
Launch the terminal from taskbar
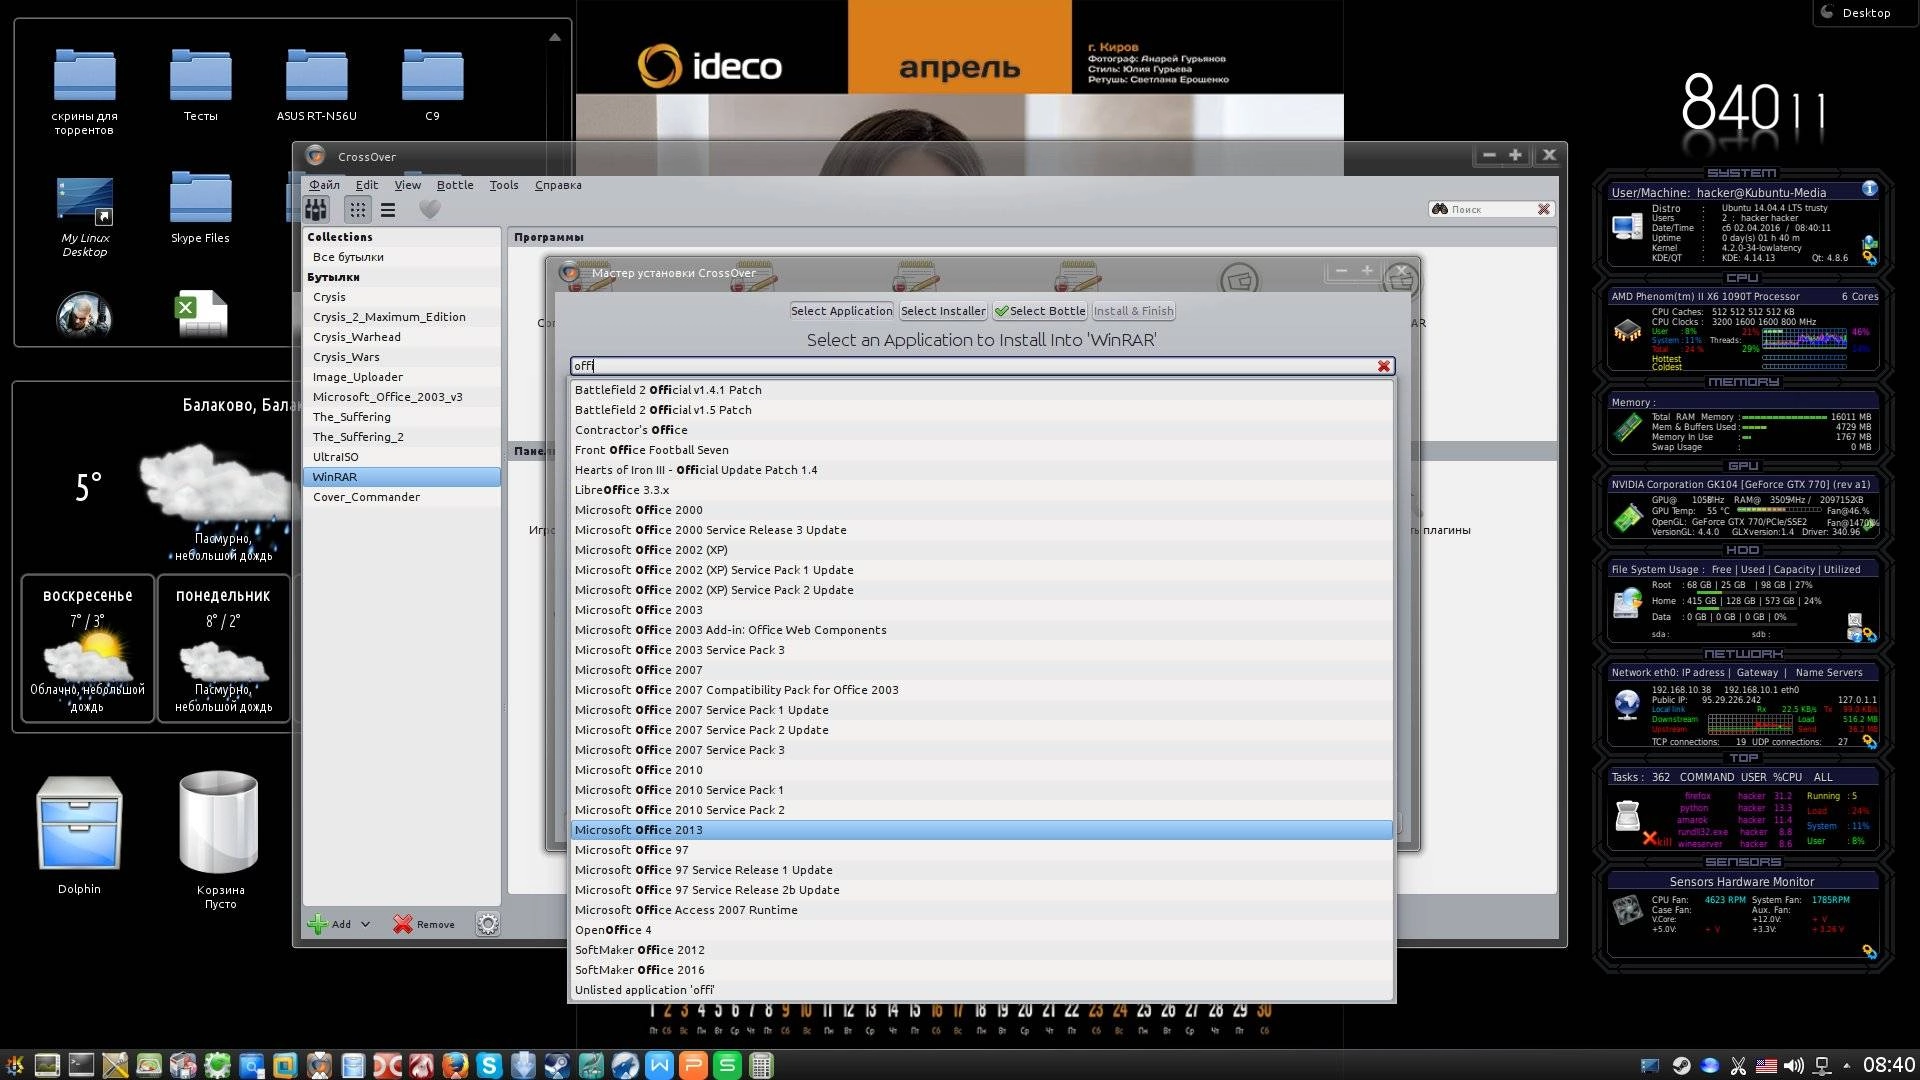coord(81,1066)
